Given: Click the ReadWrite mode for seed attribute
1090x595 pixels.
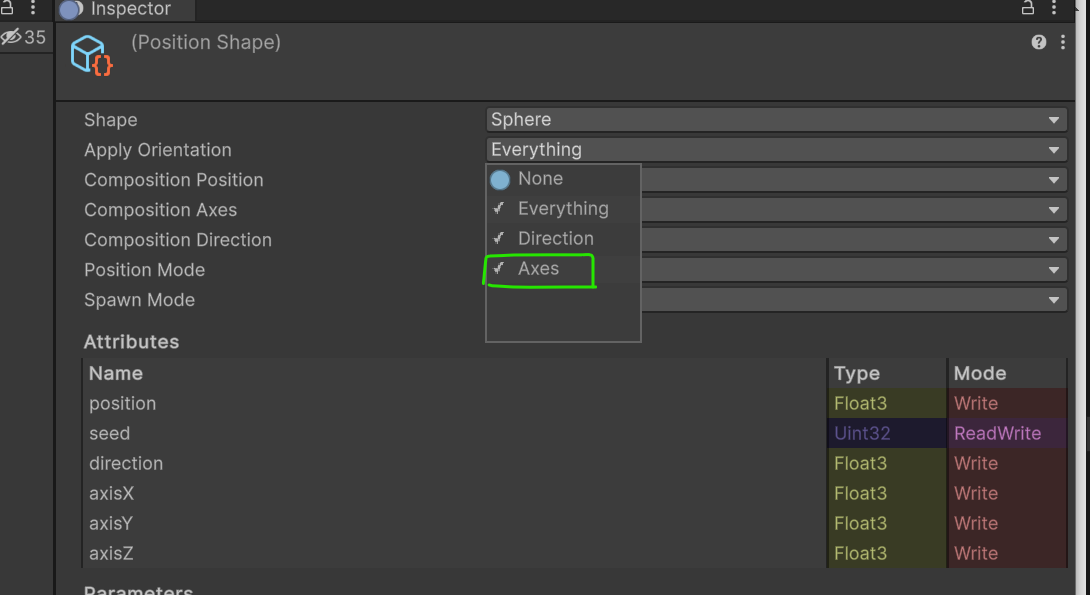Looking at the screenshot, I should [x=998, y=433].
